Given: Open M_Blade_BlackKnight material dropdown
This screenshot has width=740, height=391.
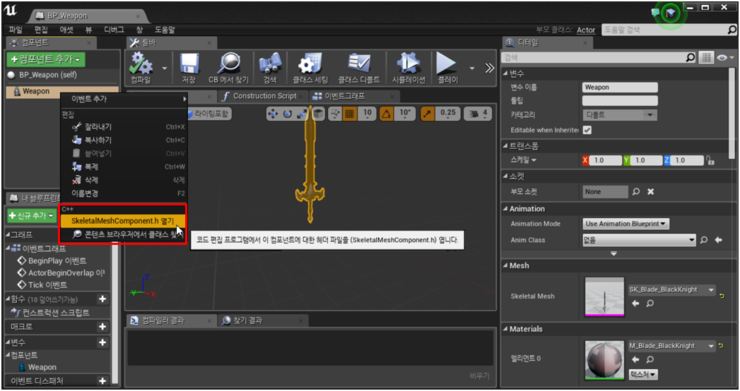Looking at the screenshot, I should point(672,346).
